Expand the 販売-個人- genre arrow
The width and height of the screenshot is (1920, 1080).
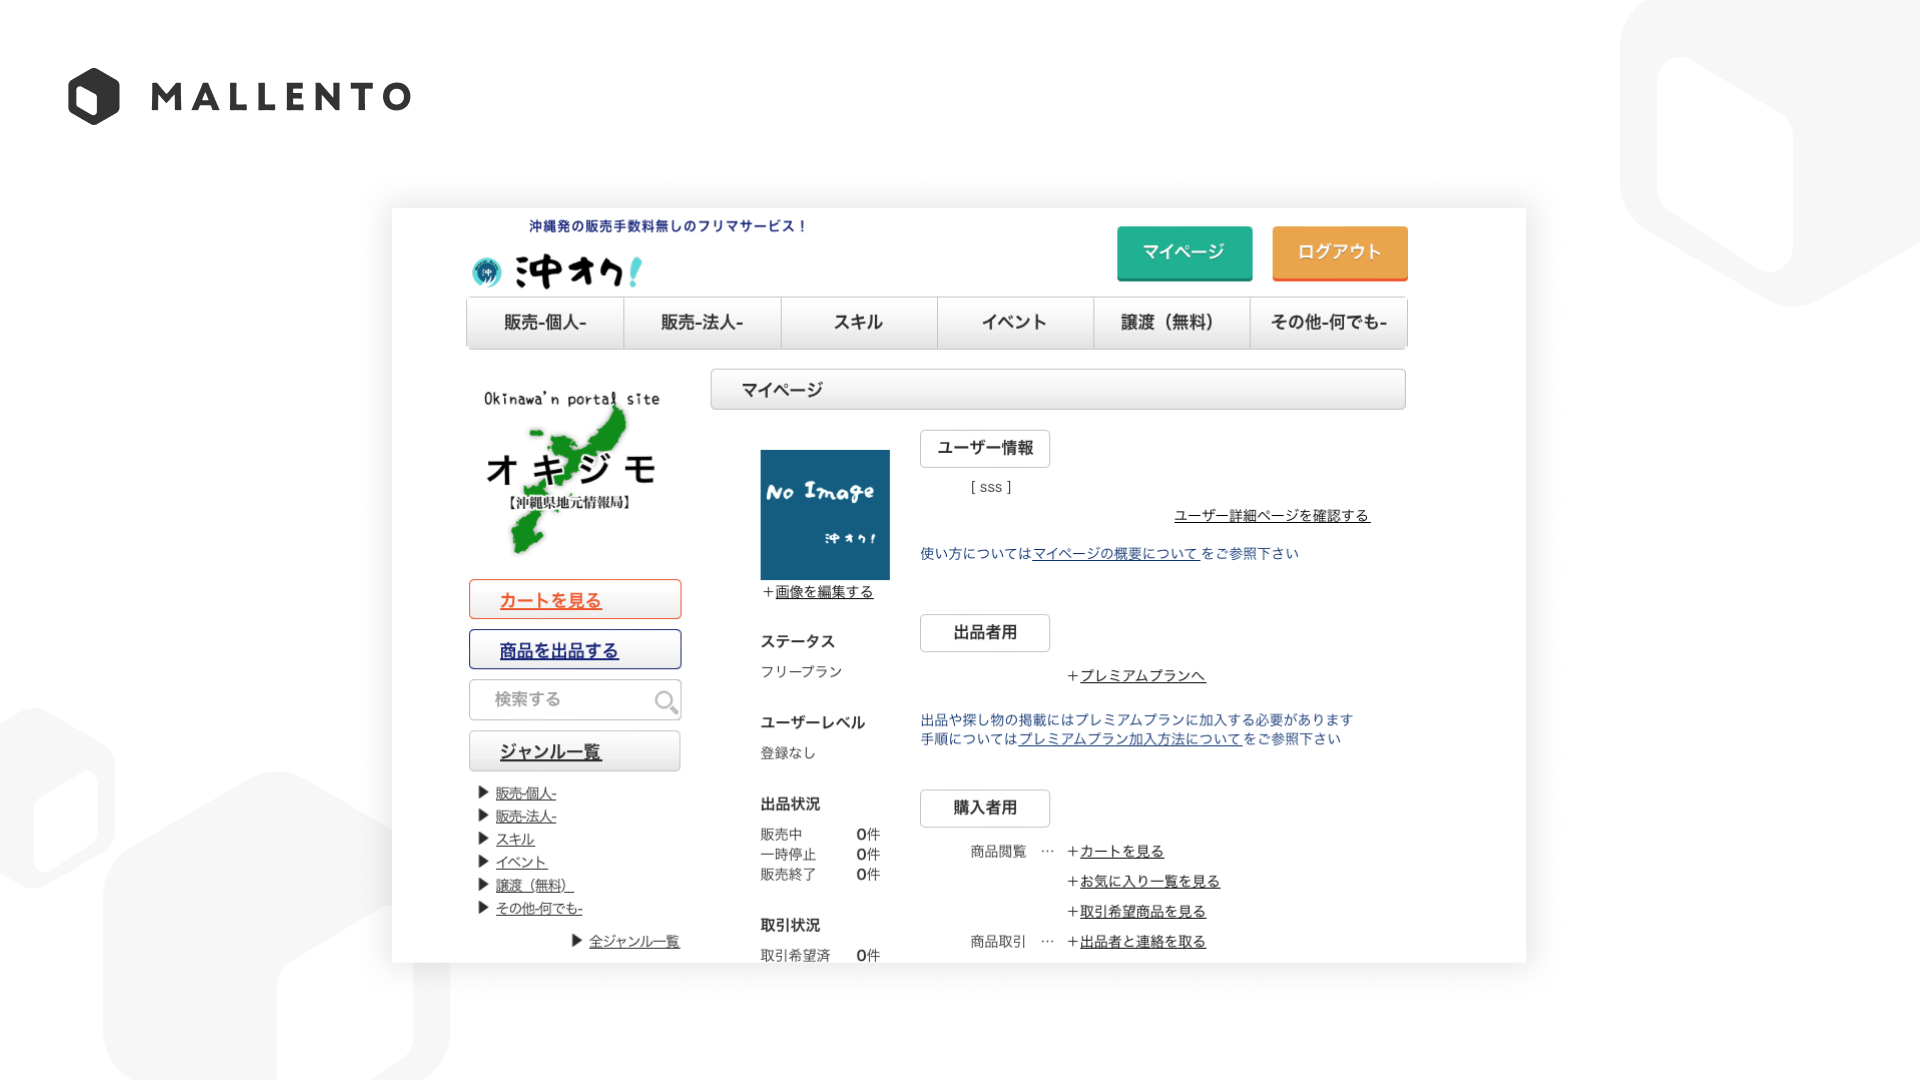pyautogui.click(x=483, y=793)
